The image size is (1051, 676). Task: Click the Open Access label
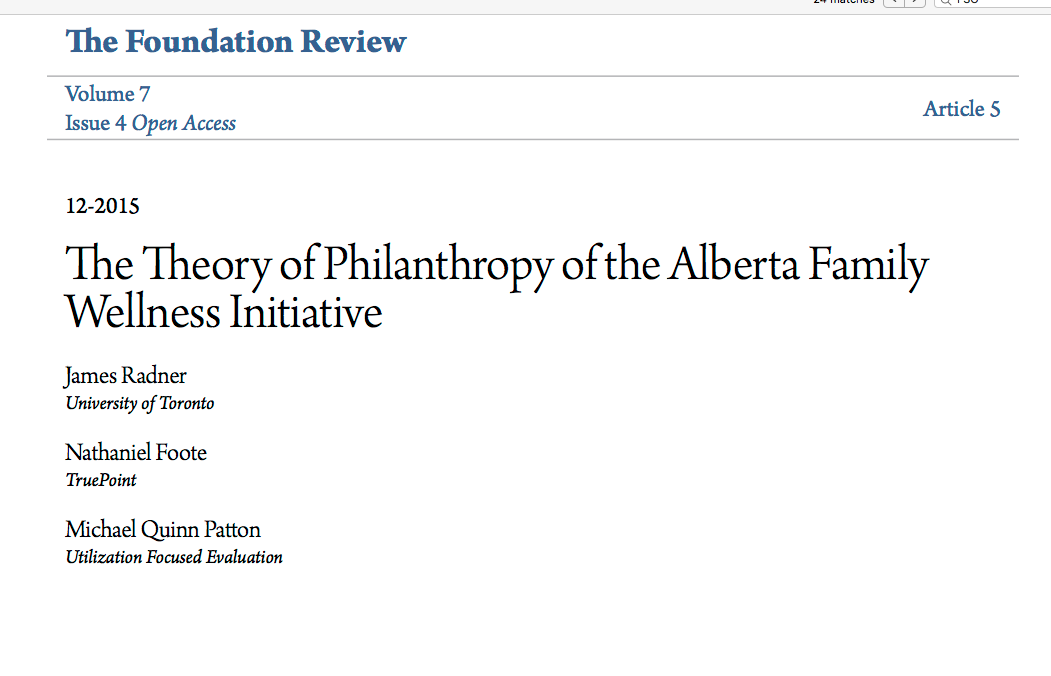pyautogui.click(x=184, y=123)
